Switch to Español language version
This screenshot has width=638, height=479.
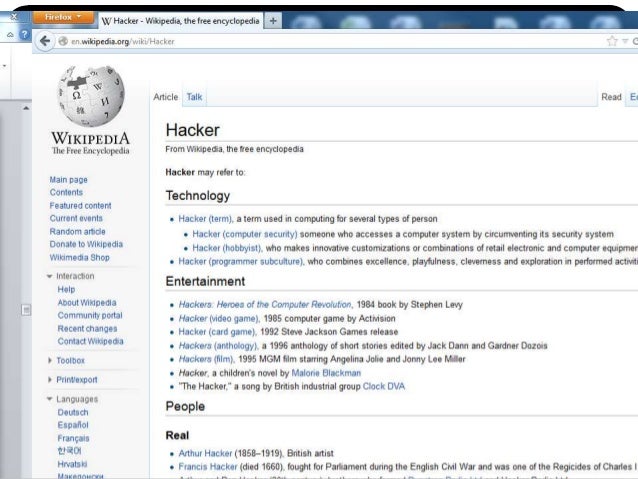click(x=73, y=425)
